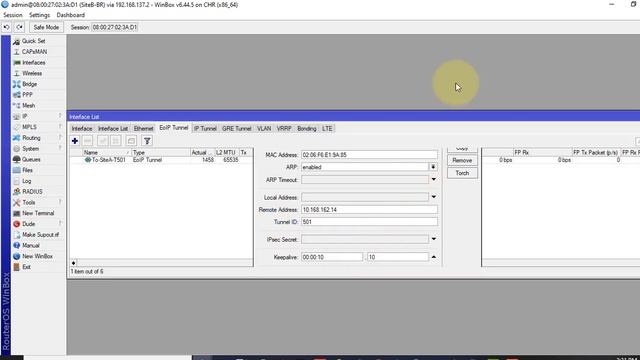Switch to the LTE tab

coord(327,129)
